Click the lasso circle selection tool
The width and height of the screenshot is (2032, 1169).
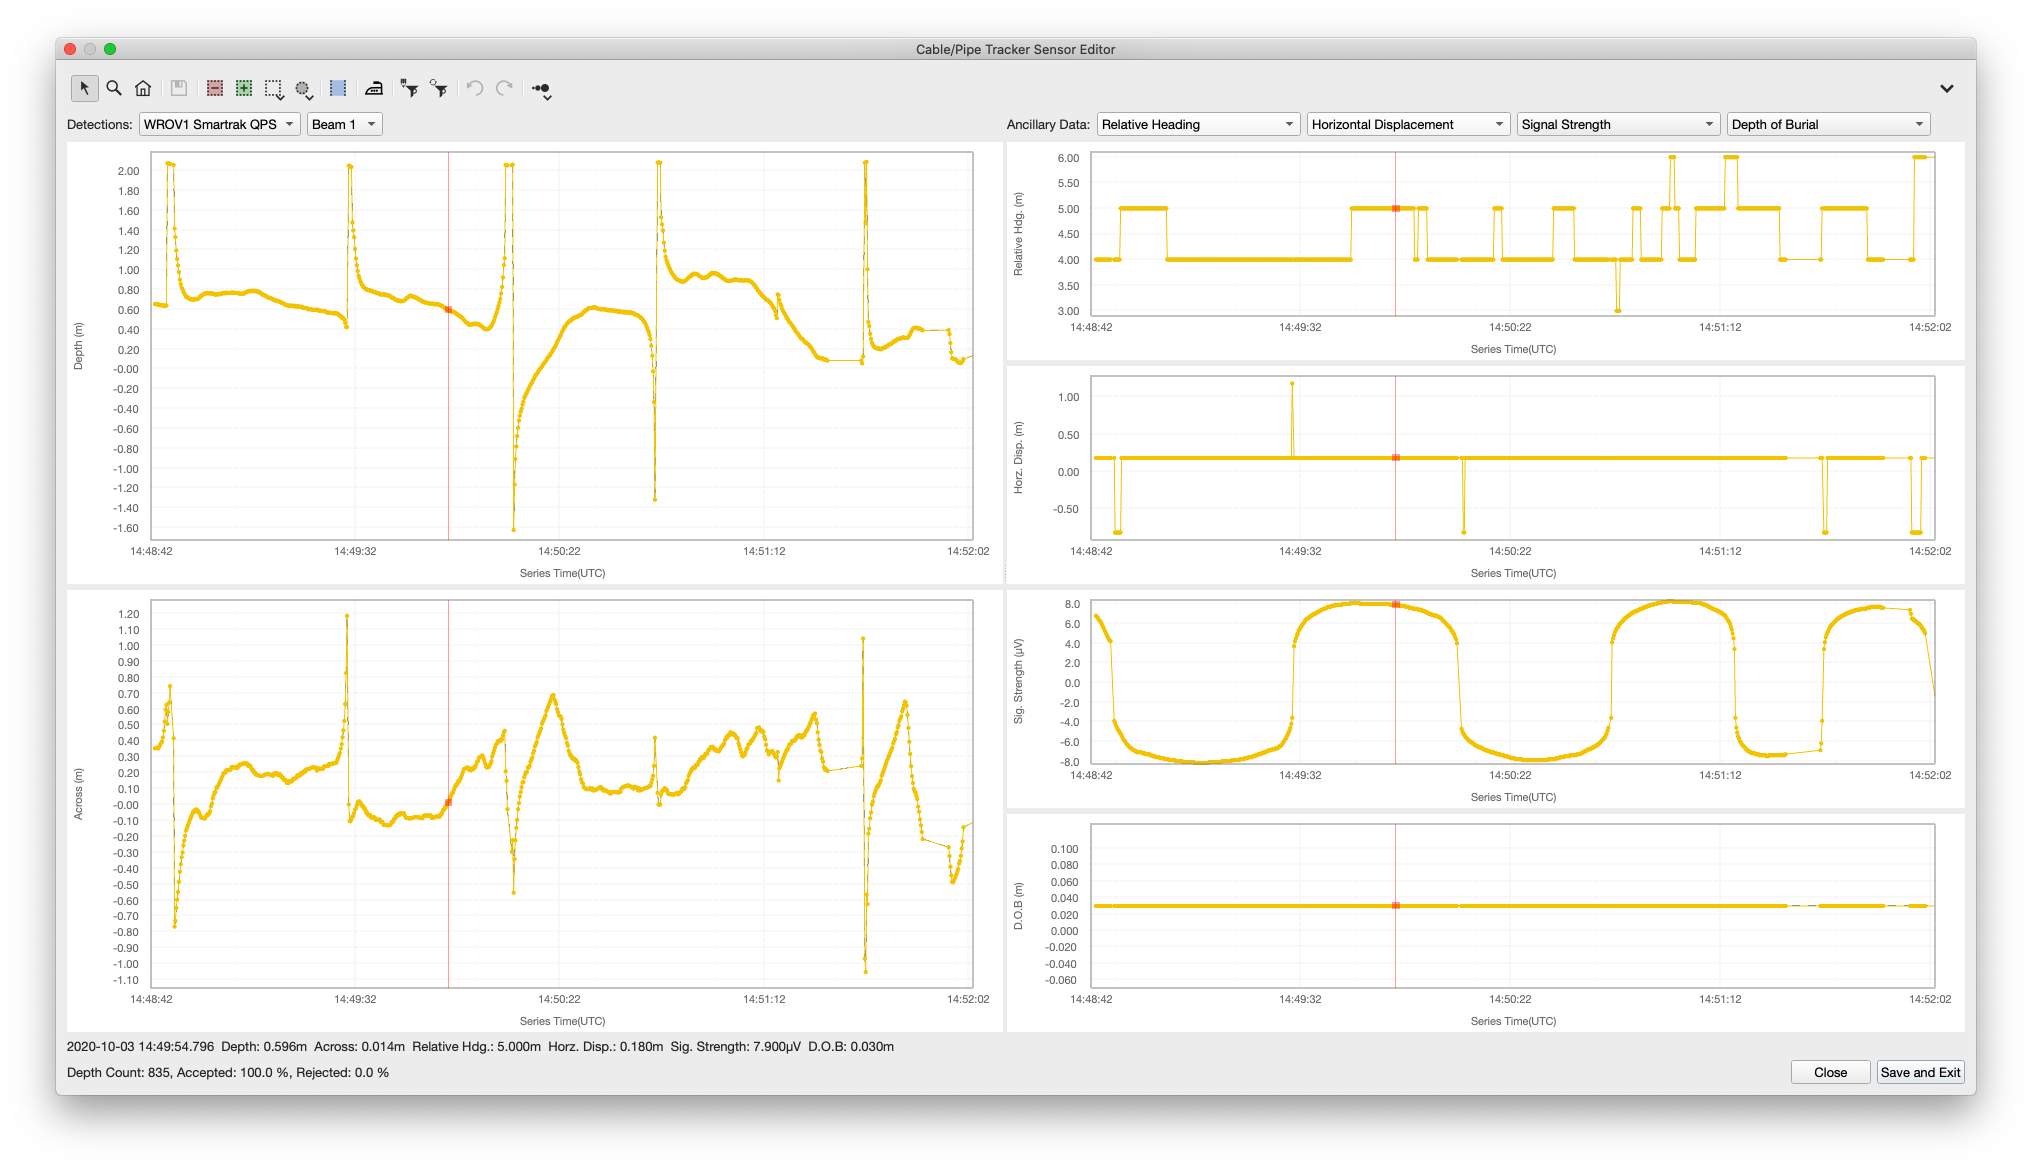point(303,89)
